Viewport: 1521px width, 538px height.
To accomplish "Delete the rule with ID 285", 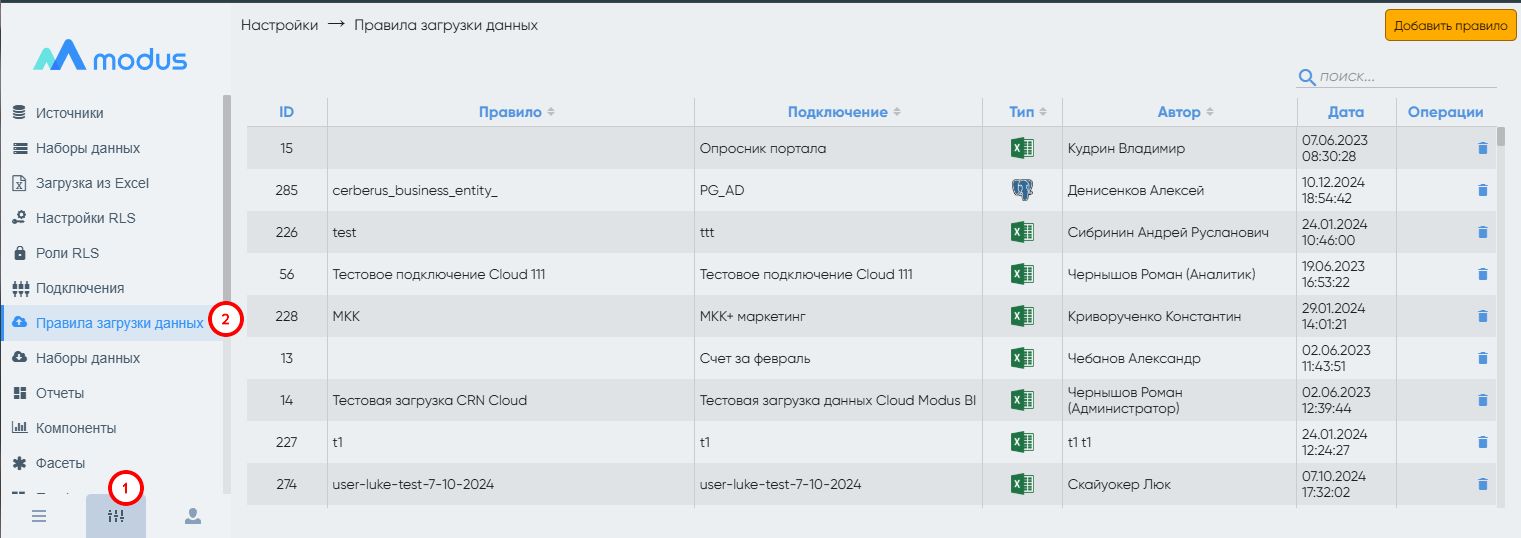I will click(x=1482, y=190).
